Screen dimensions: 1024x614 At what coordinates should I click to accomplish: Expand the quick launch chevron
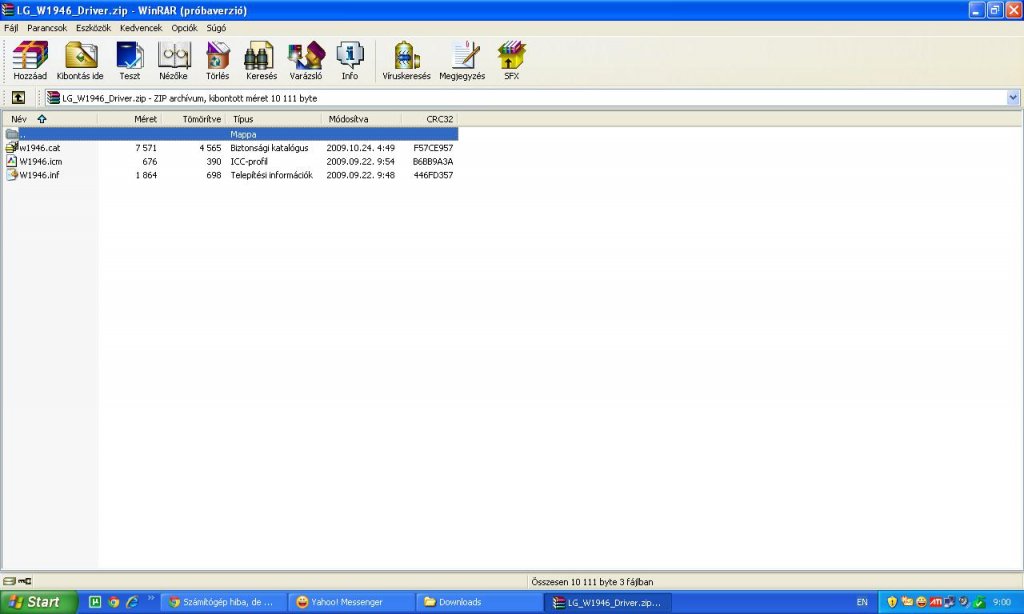click(x=151, y=598)
